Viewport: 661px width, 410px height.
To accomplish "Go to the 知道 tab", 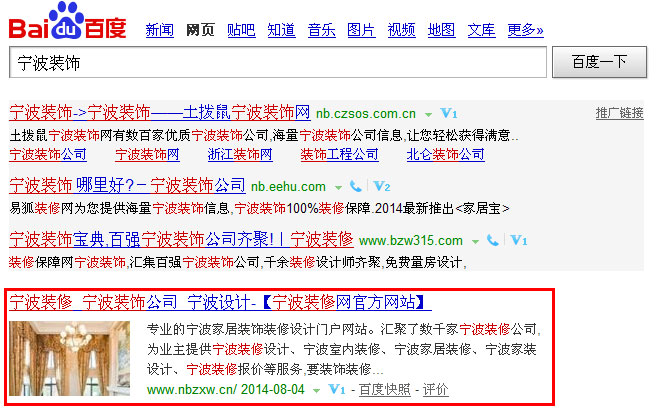I will (x=282, y=30).
